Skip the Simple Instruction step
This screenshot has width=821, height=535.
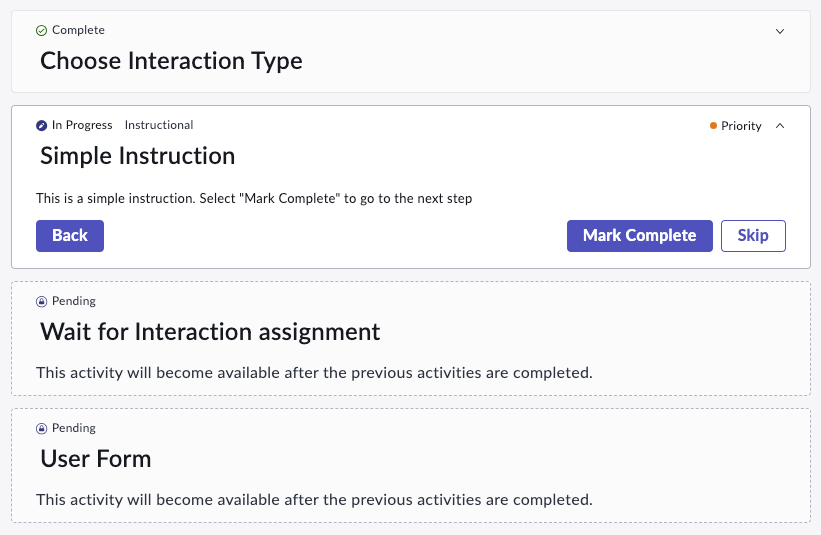click(x=753, y=236)
